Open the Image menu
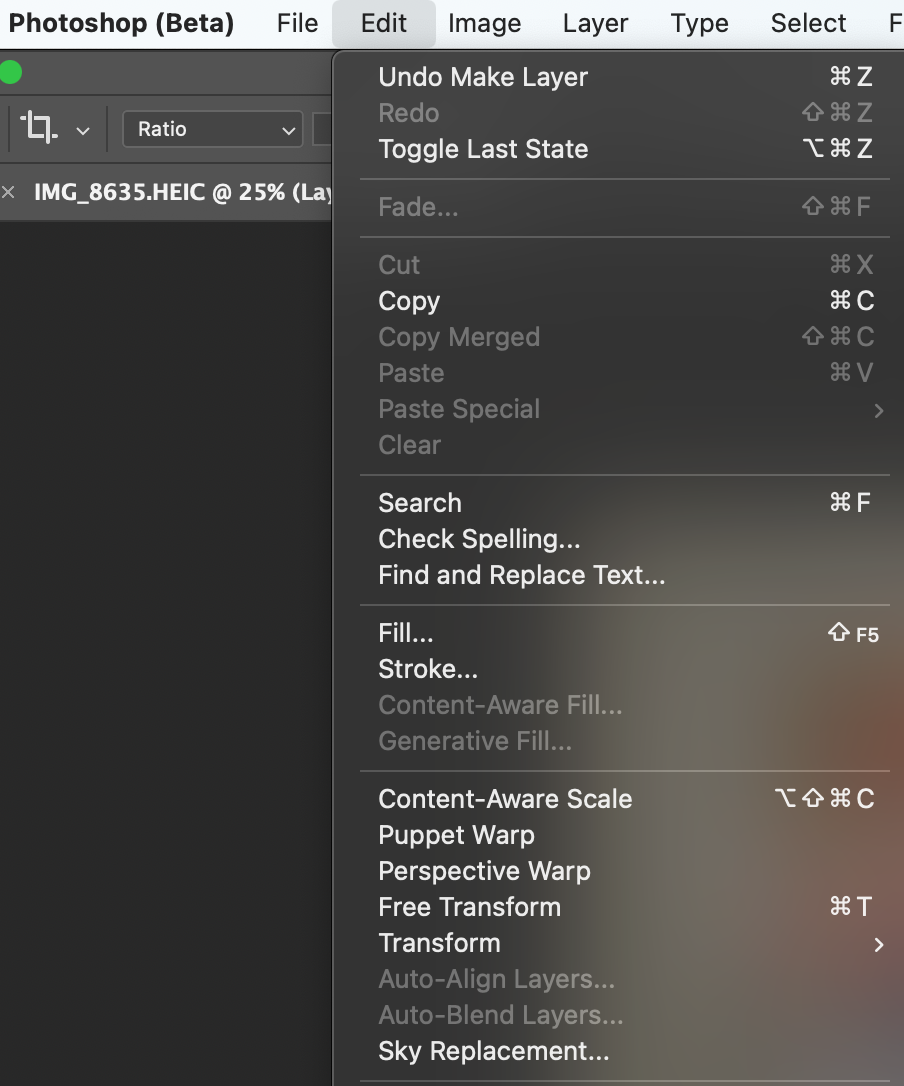The height and width of the screenshot is (1086, 904). tap(484, 22)
